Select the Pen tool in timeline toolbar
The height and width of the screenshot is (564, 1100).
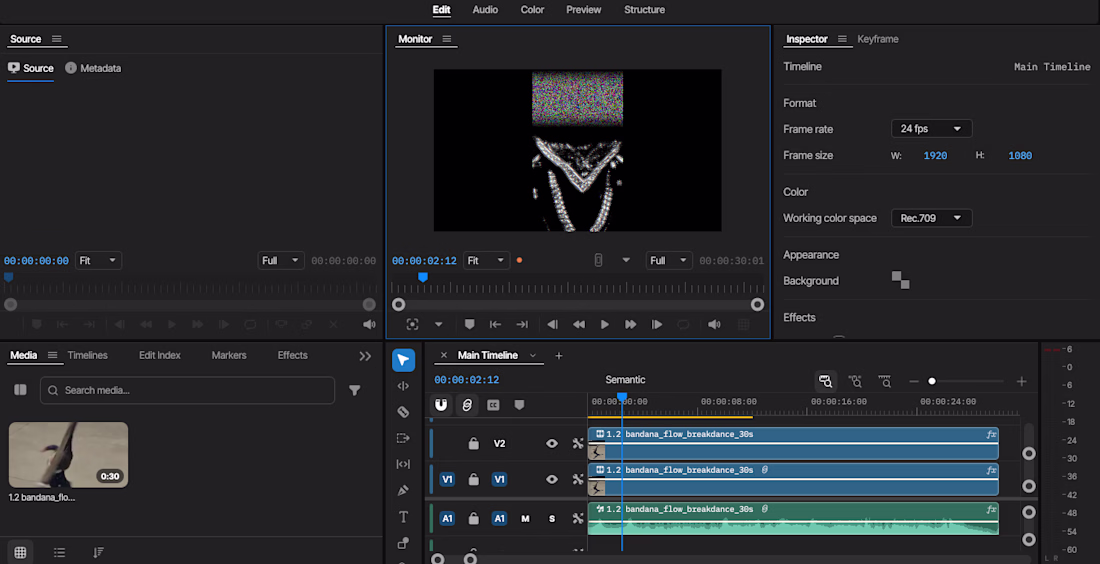pyautogui.click(x=403, y=490)
